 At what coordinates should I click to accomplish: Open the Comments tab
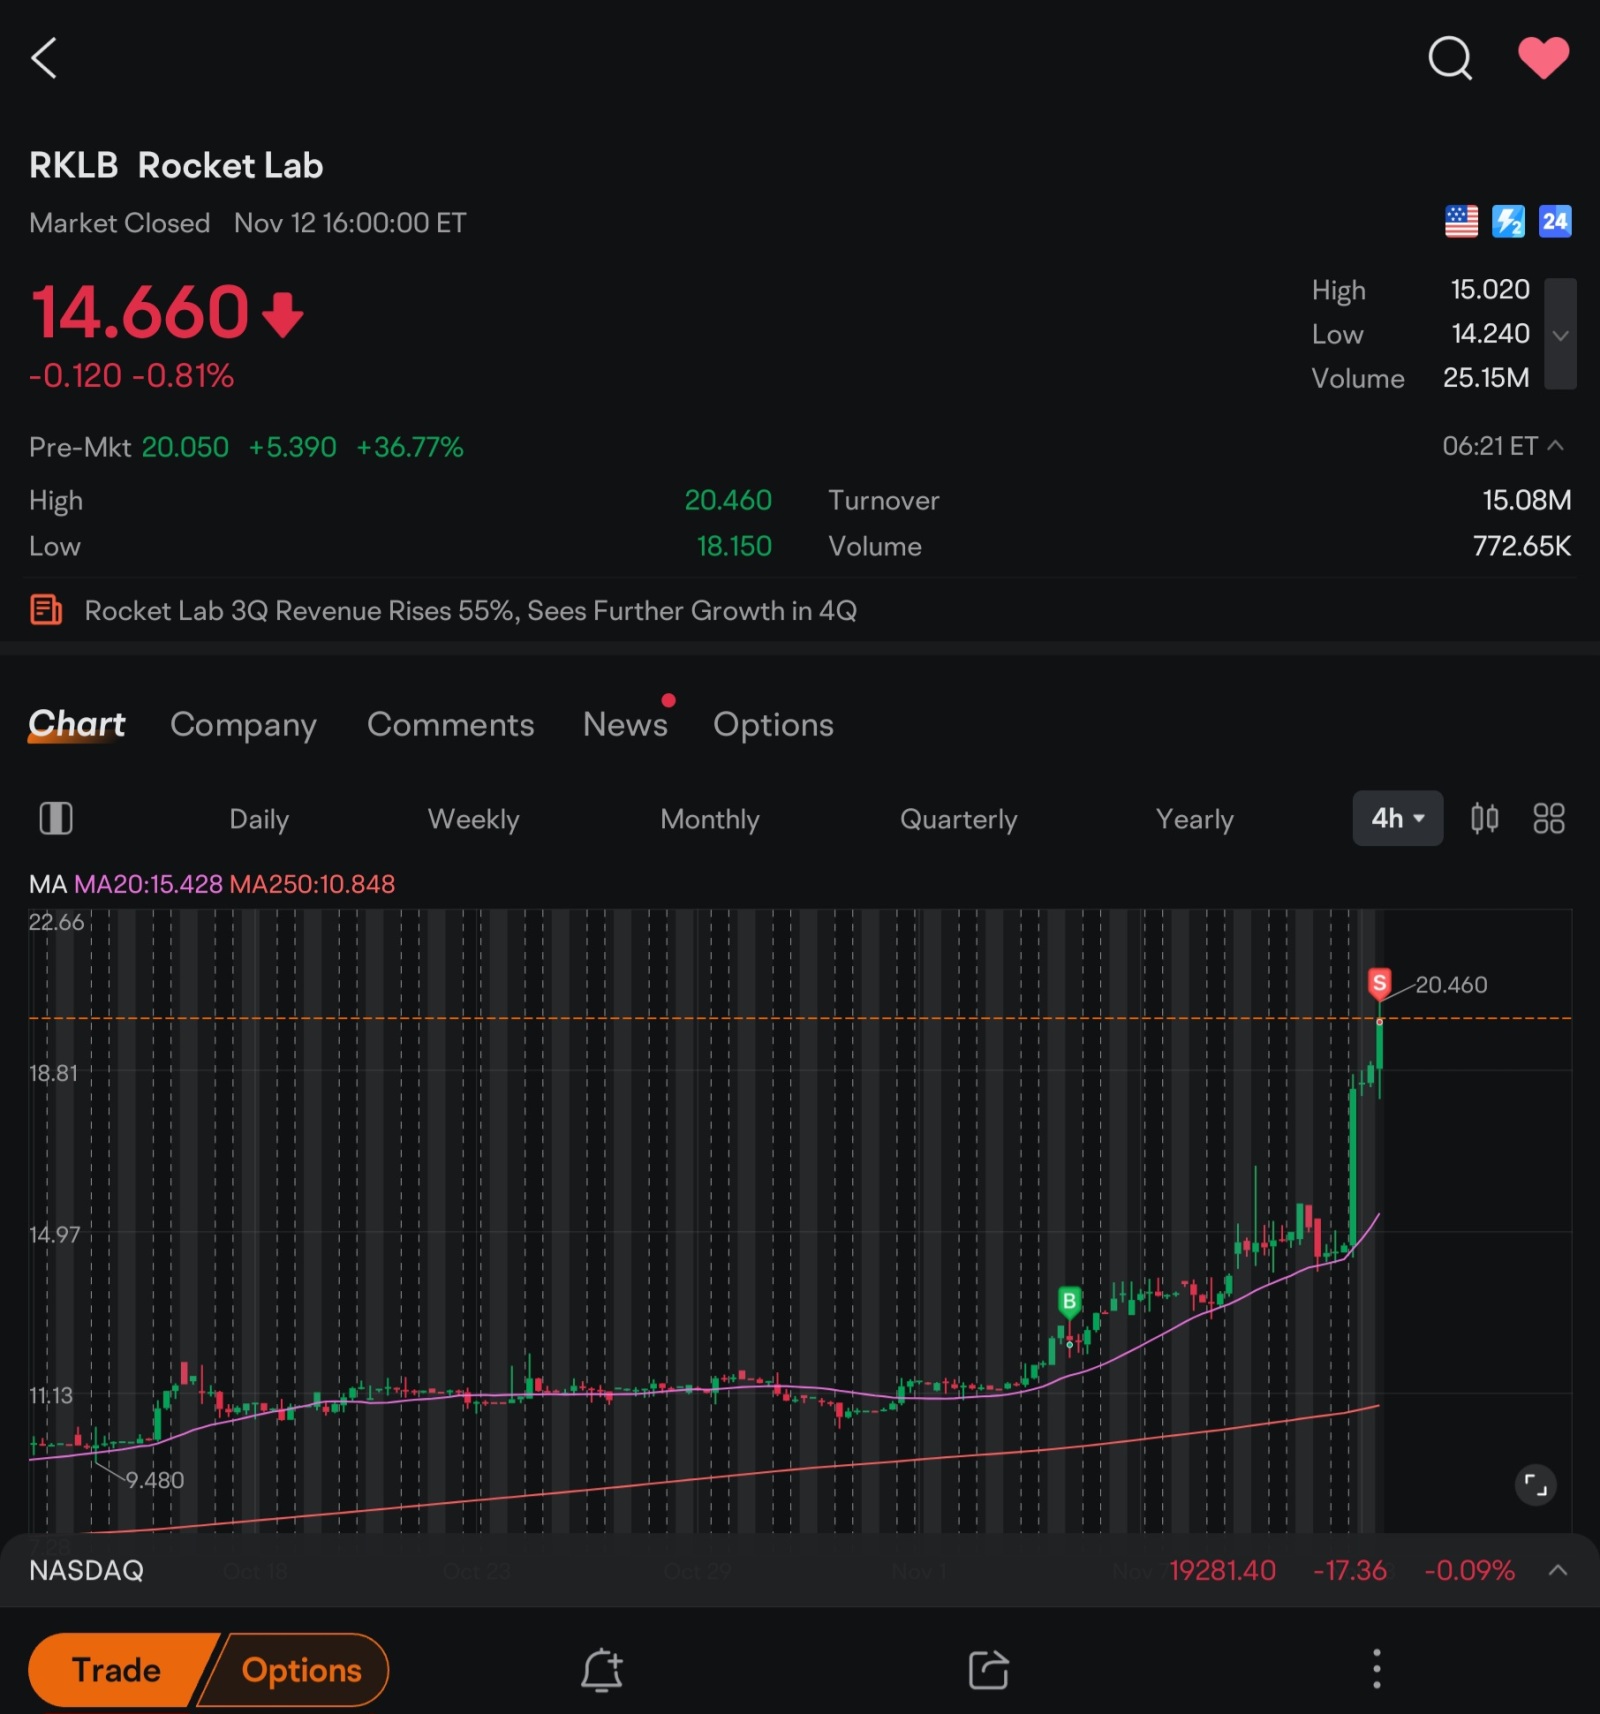(x=450, y=724)
